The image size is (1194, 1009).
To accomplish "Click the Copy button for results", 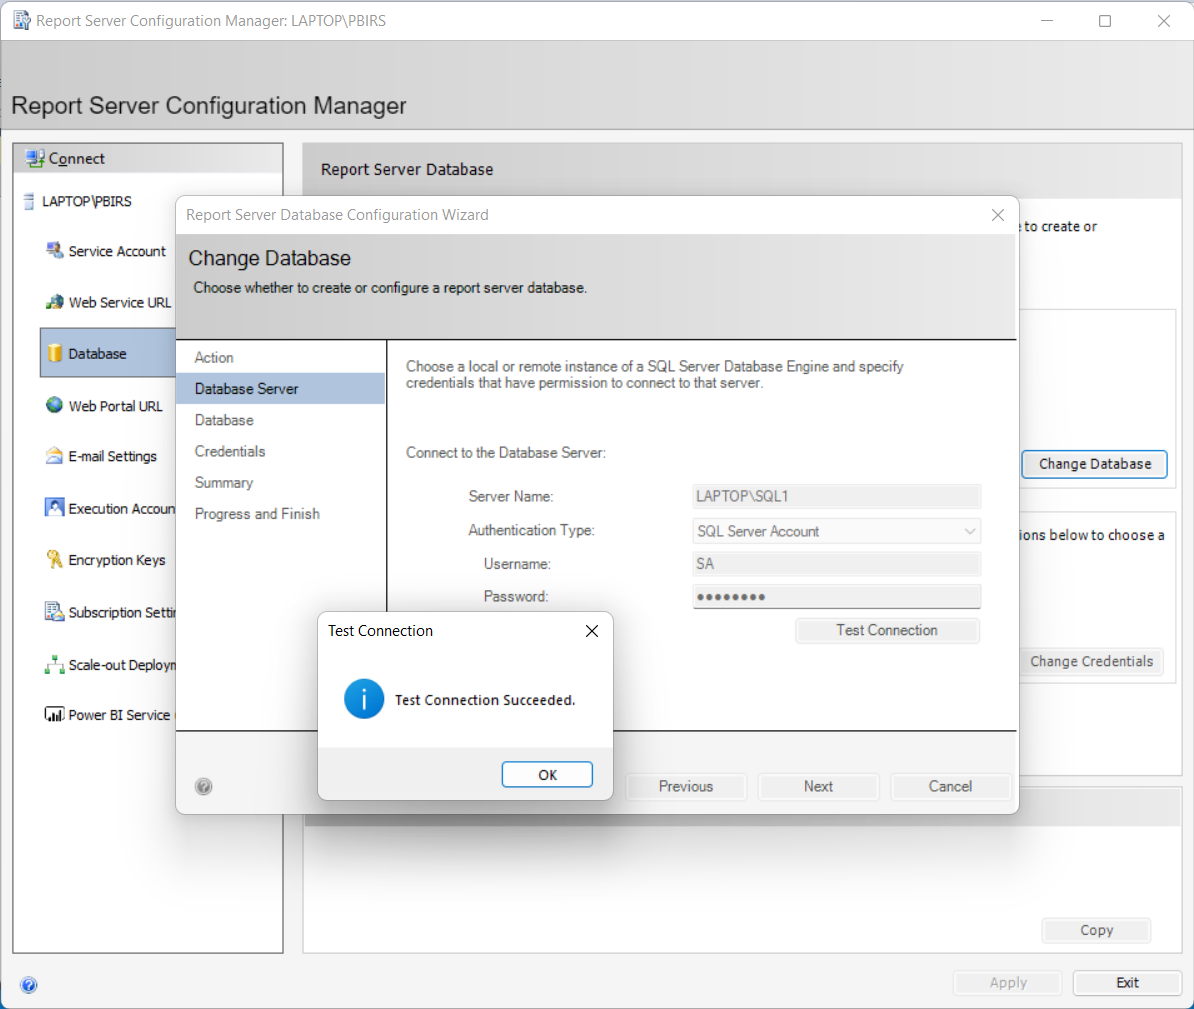I will click(x=1096, y=930).
